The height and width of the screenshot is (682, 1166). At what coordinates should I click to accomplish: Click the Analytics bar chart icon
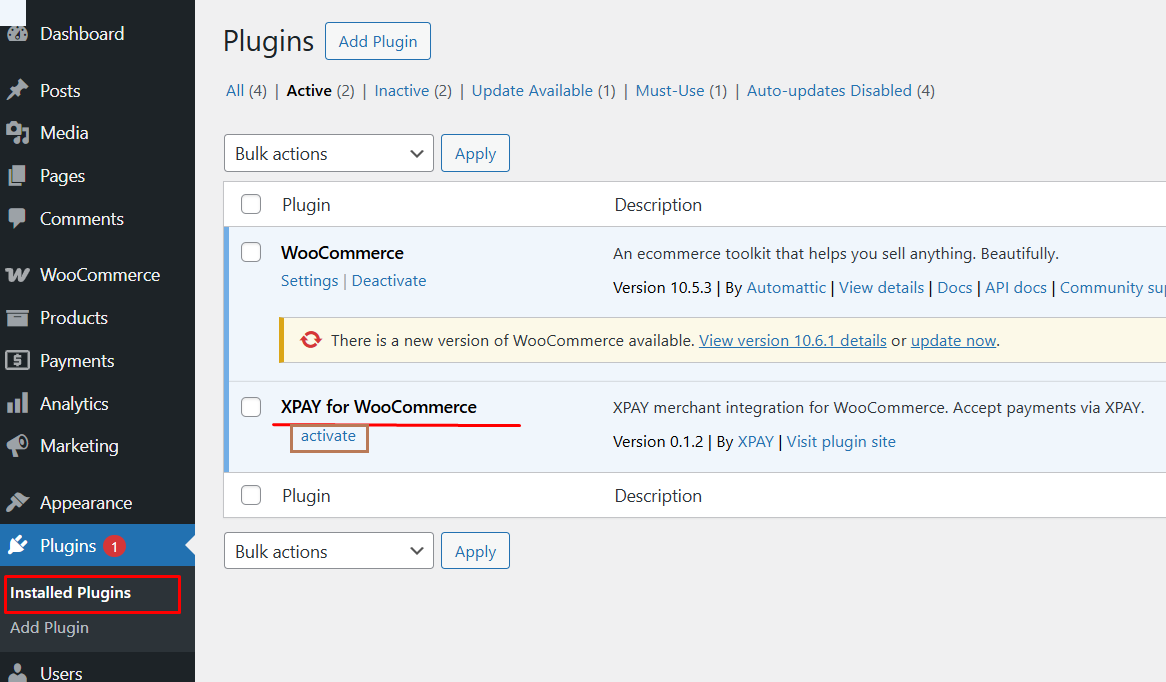pyautogui.click(x=17, y=404)
